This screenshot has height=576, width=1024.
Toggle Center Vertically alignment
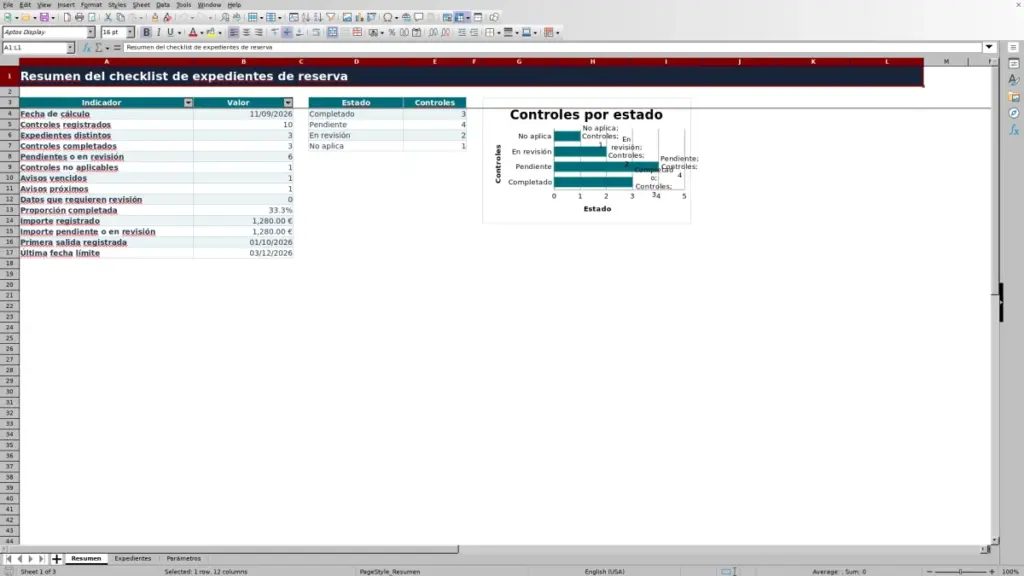tap(287, 32)
